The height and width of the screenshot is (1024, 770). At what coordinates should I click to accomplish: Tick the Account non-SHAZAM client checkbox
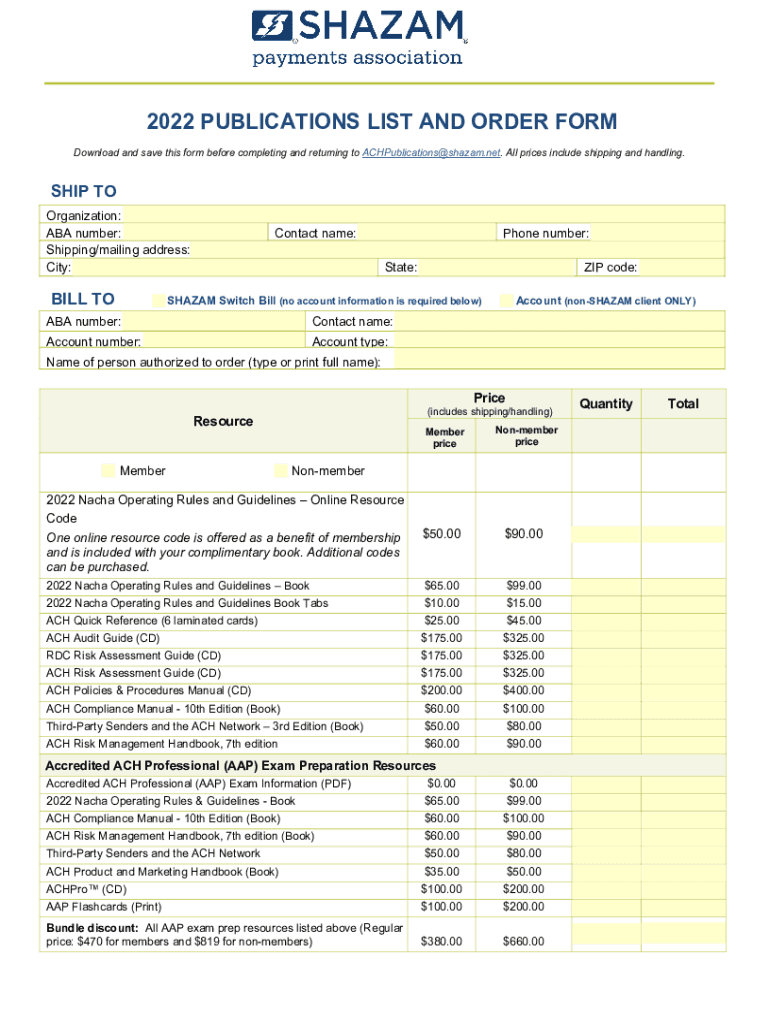pos(506,301)
